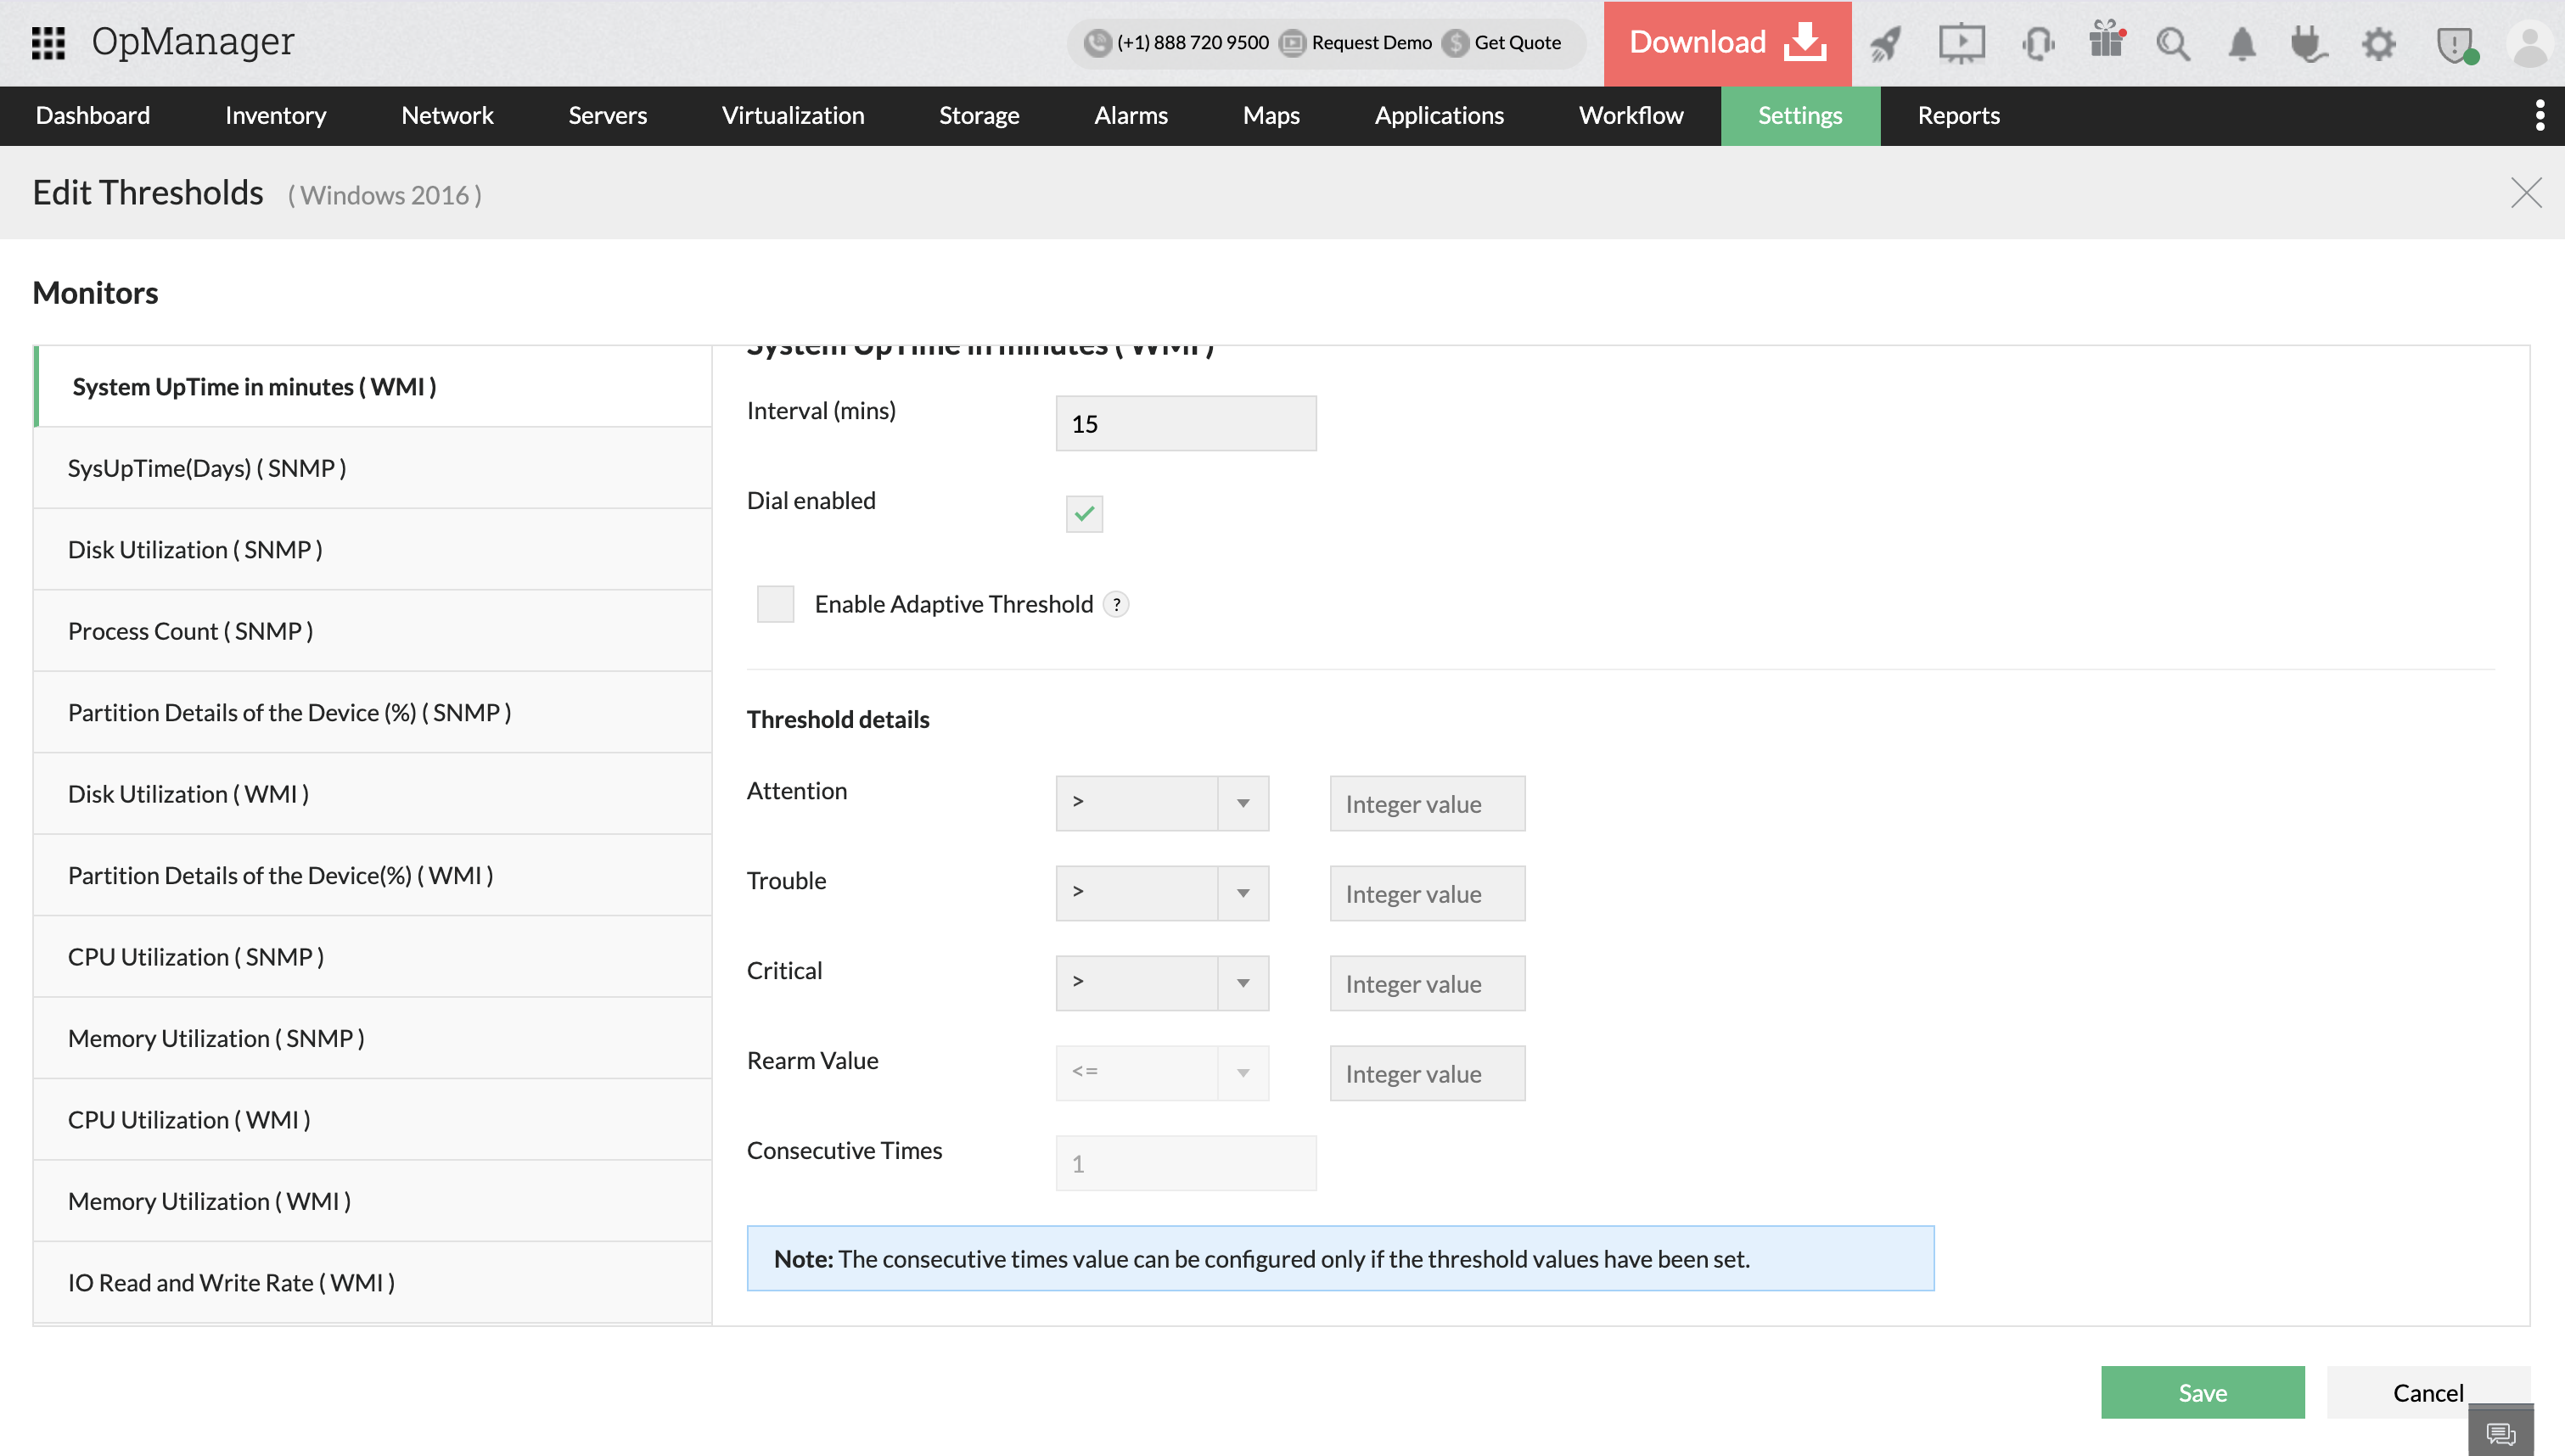Switch to the Reports tab

[x=1958, y=116]
